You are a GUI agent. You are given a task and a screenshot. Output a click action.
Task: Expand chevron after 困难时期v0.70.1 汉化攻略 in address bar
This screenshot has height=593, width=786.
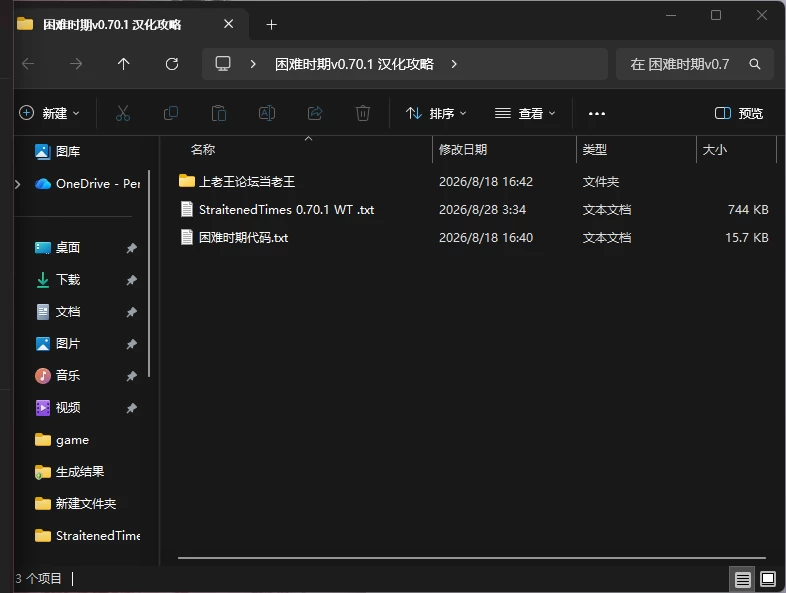[x=454, y=64]
